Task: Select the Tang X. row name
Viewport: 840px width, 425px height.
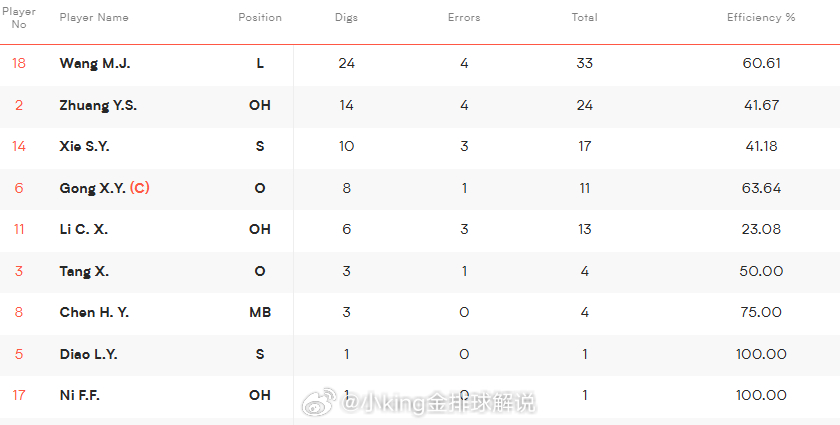Action: 84,271
